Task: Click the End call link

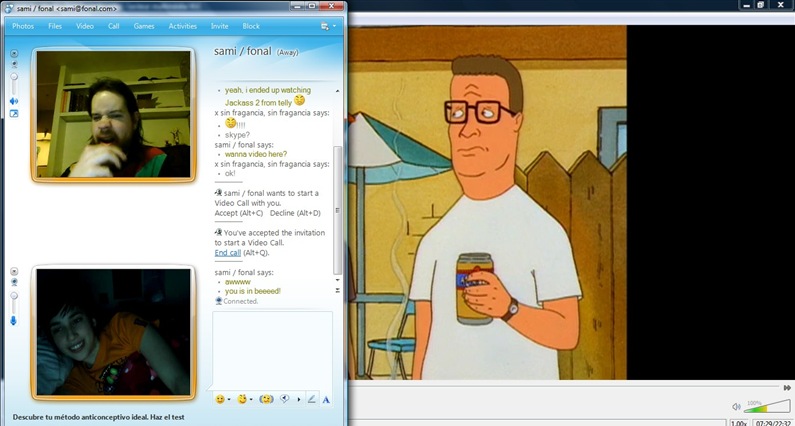Action: 228,253
